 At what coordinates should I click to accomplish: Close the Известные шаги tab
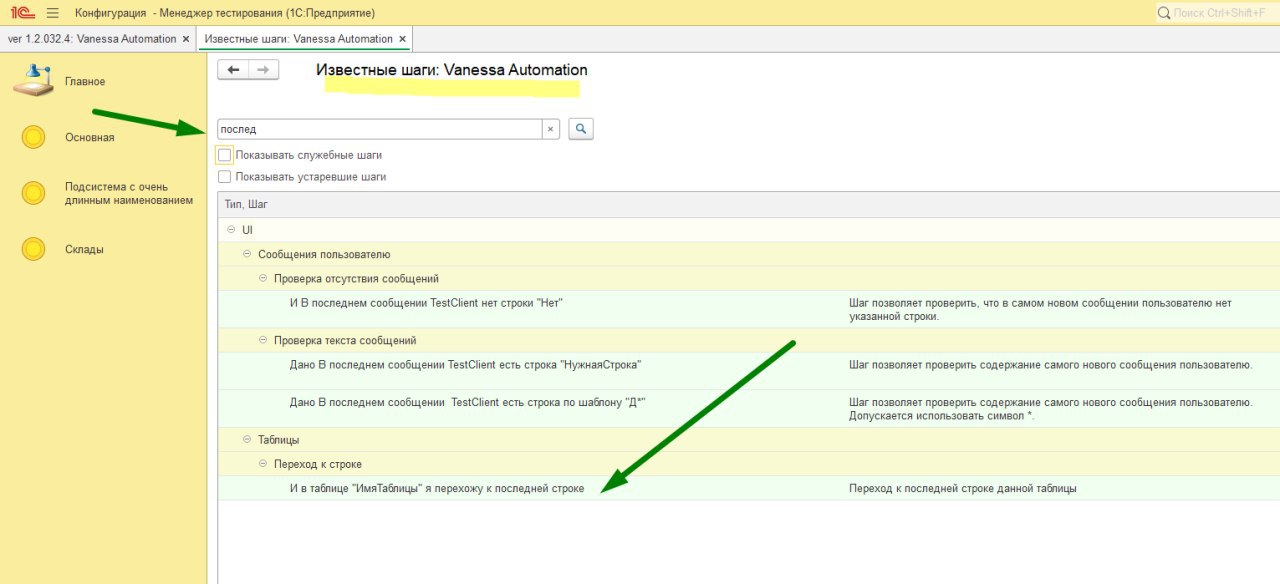tap(402, 39)
